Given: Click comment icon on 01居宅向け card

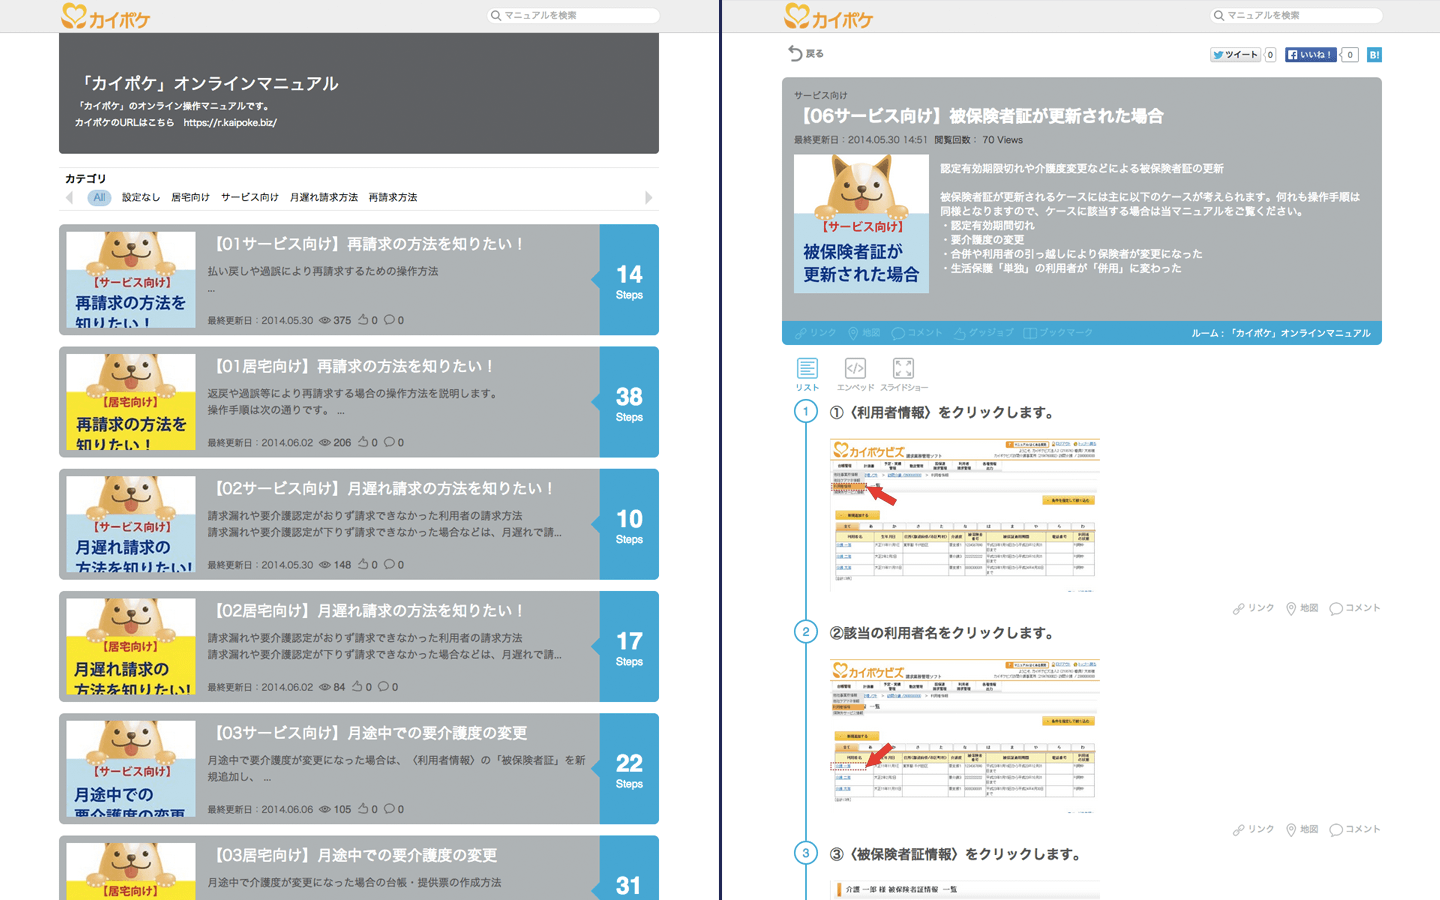Looking at the screenshot, I should pyautogui.click(x=389, y=442).
